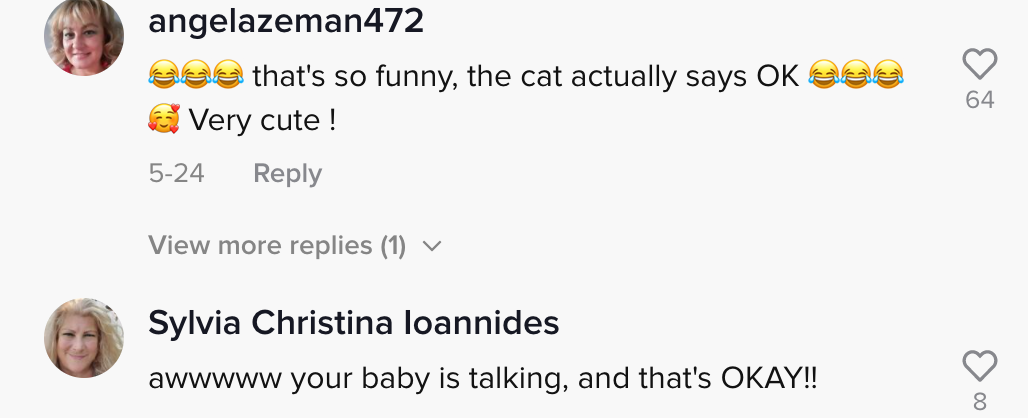Viewport: 1028px width, 418px height.
Task: Open angelazeman472's profile picture
Action: point(84,36)
